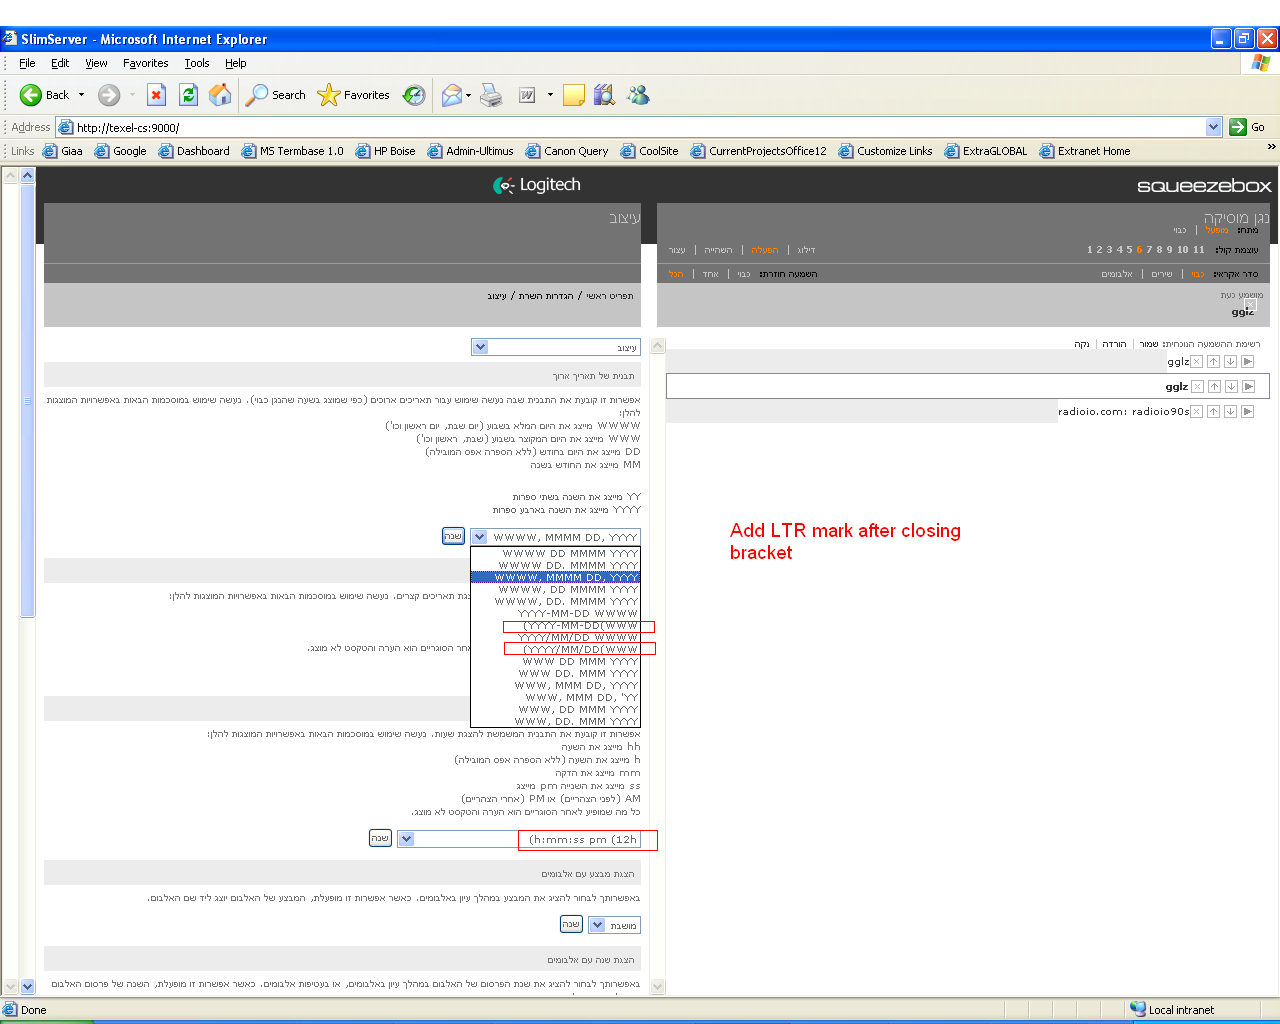Open the album artwork מושבת dropdown
Image resolution: width=1280 pixels, height=1024 pixels.
(x=597, y=925)
